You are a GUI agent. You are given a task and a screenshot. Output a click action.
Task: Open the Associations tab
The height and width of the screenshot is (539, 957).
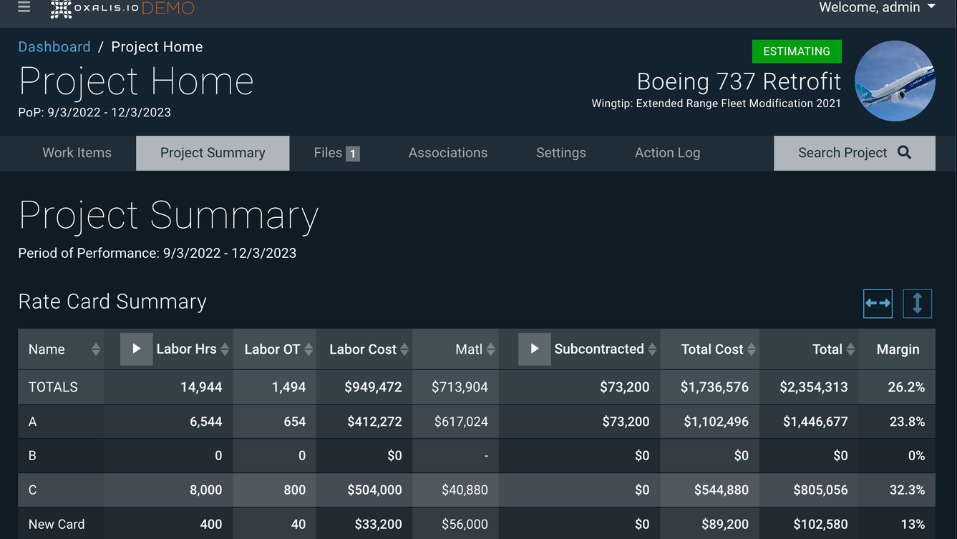(448, 153)
